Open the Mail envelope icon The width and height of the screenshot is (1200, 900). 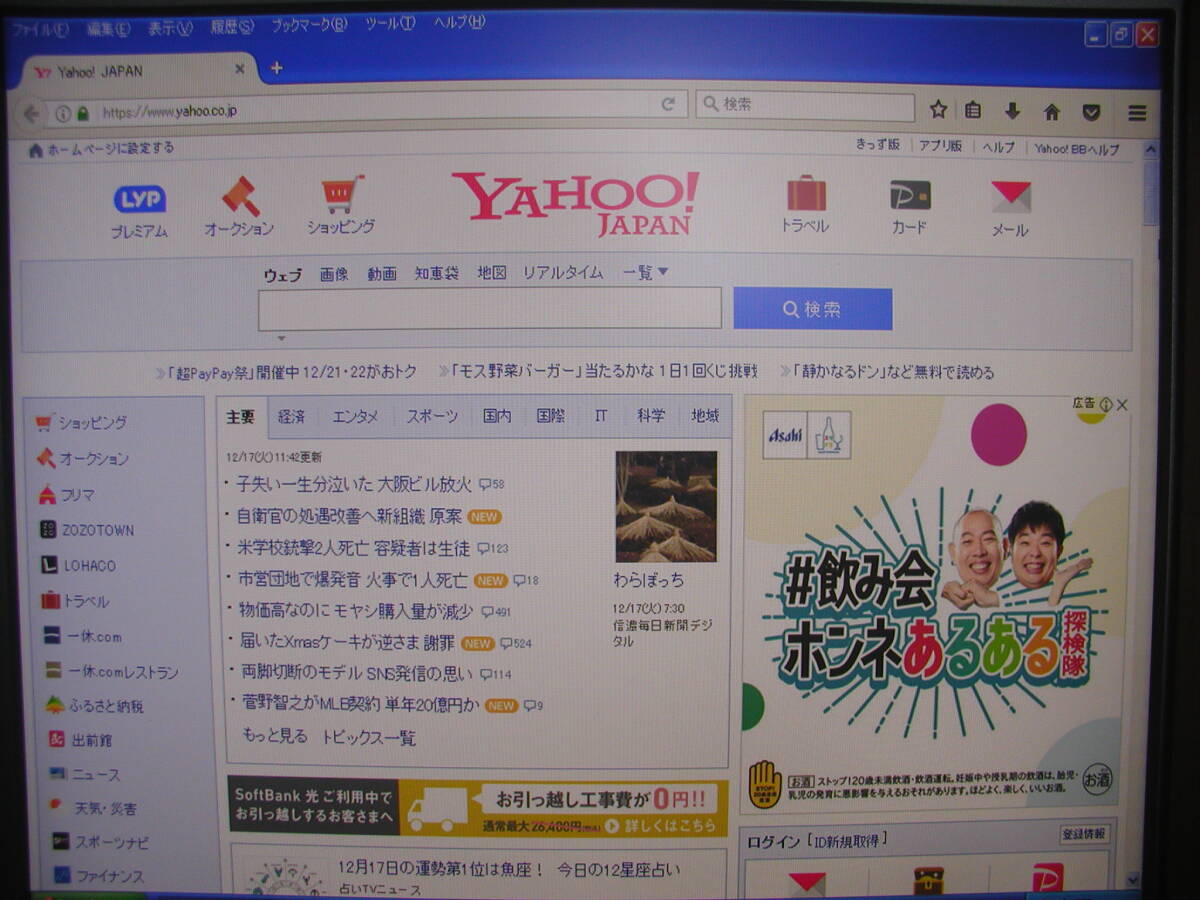click(x=1010, y=196)
